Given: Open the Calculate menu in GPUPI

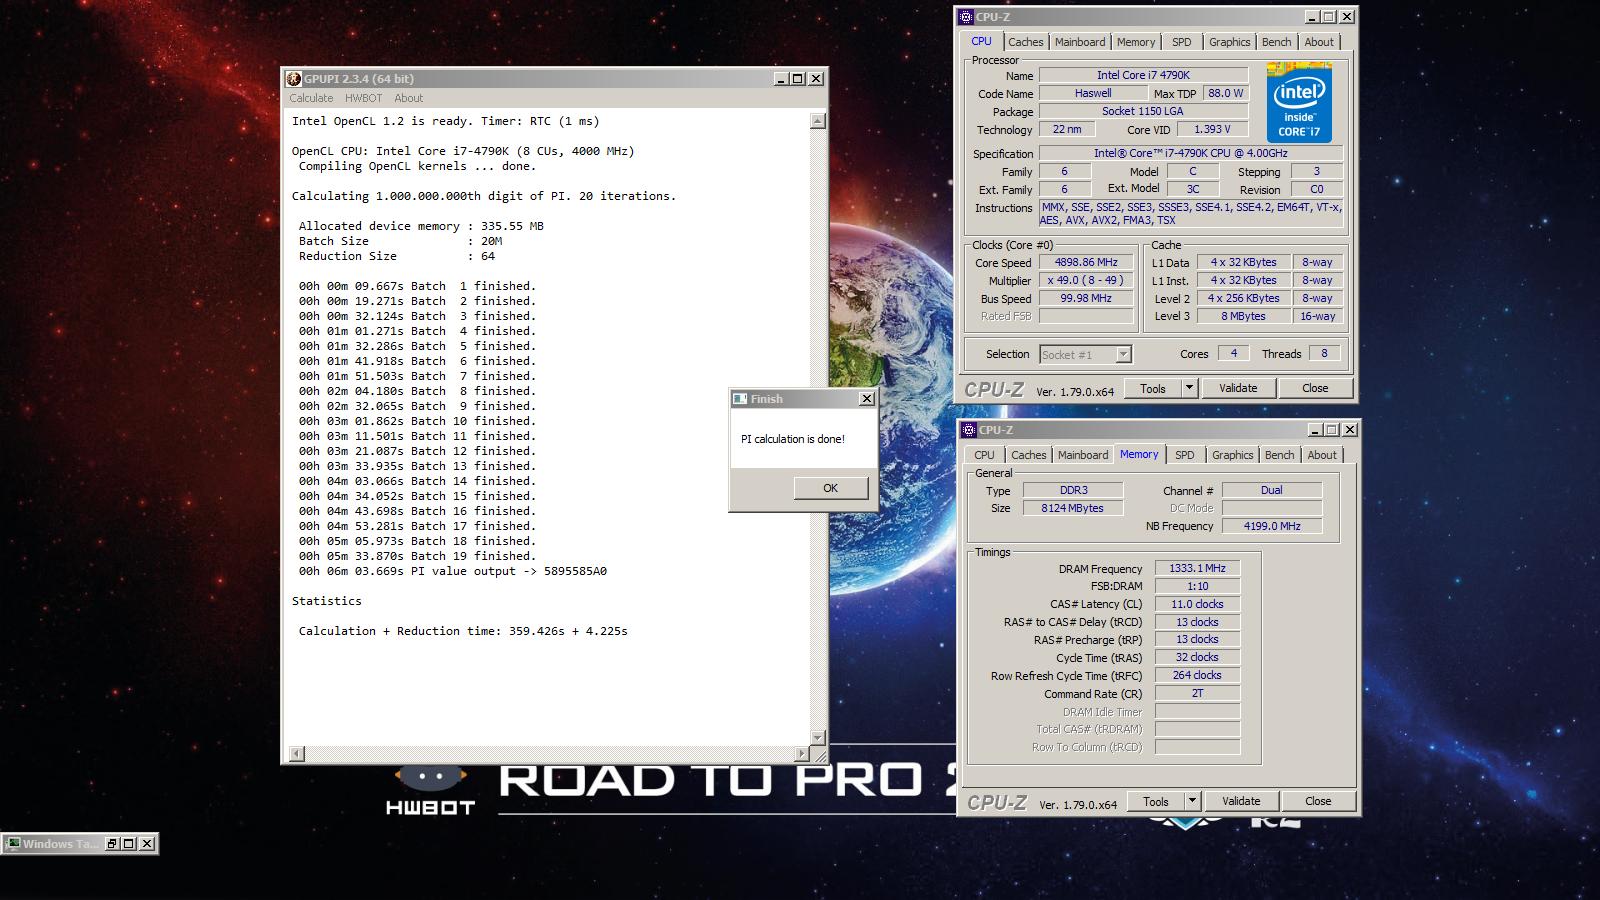Looking at the screenshot, I should point(311,98).
